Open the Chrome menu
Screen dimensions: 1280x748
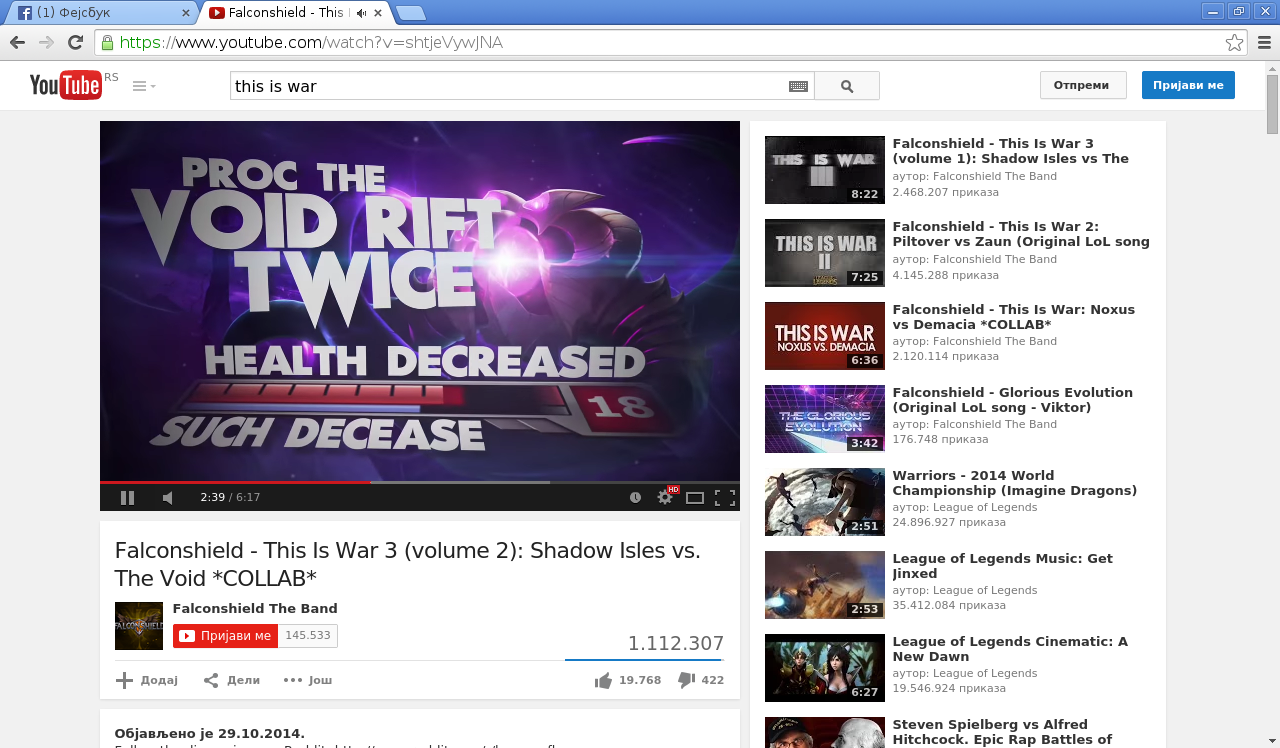(1264, 42)
